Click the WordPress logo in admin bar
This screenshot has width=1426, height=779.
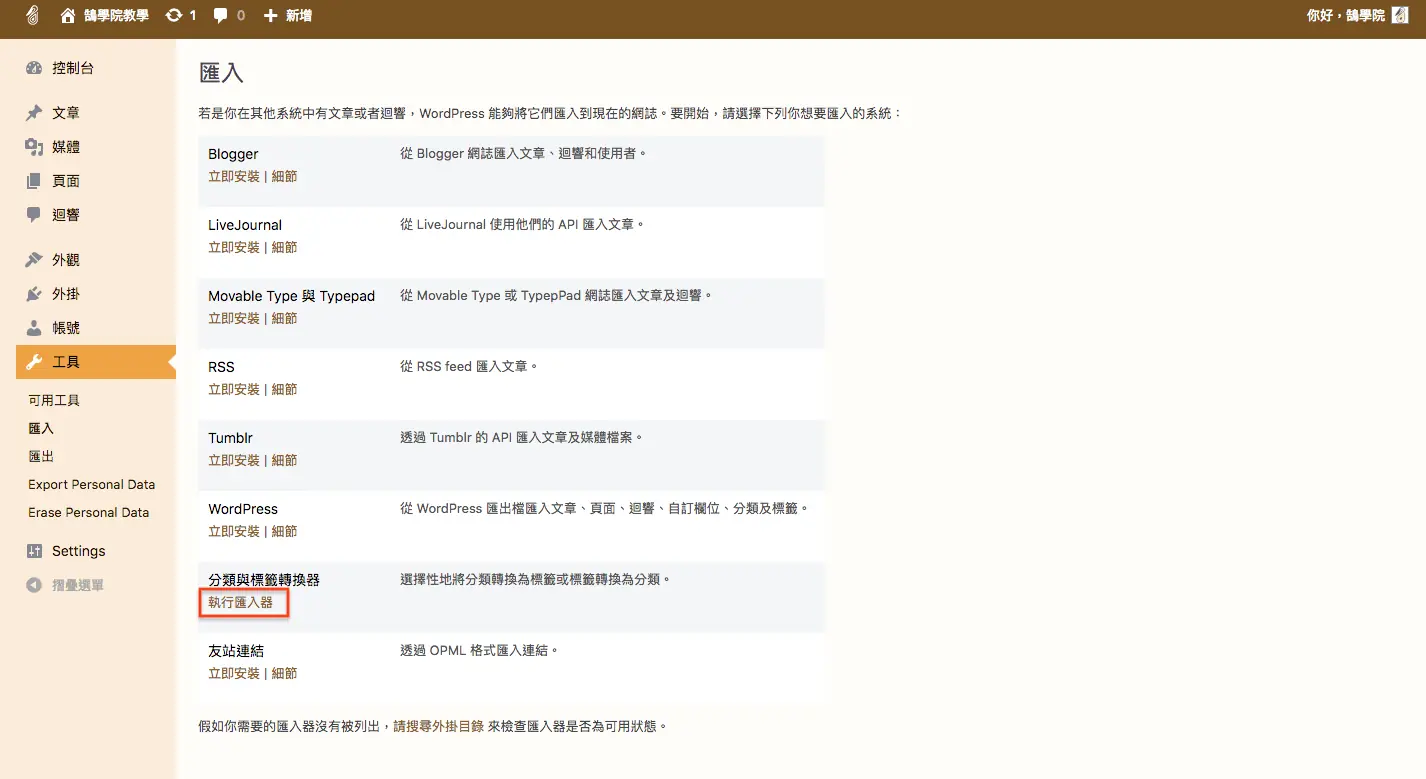33,15
